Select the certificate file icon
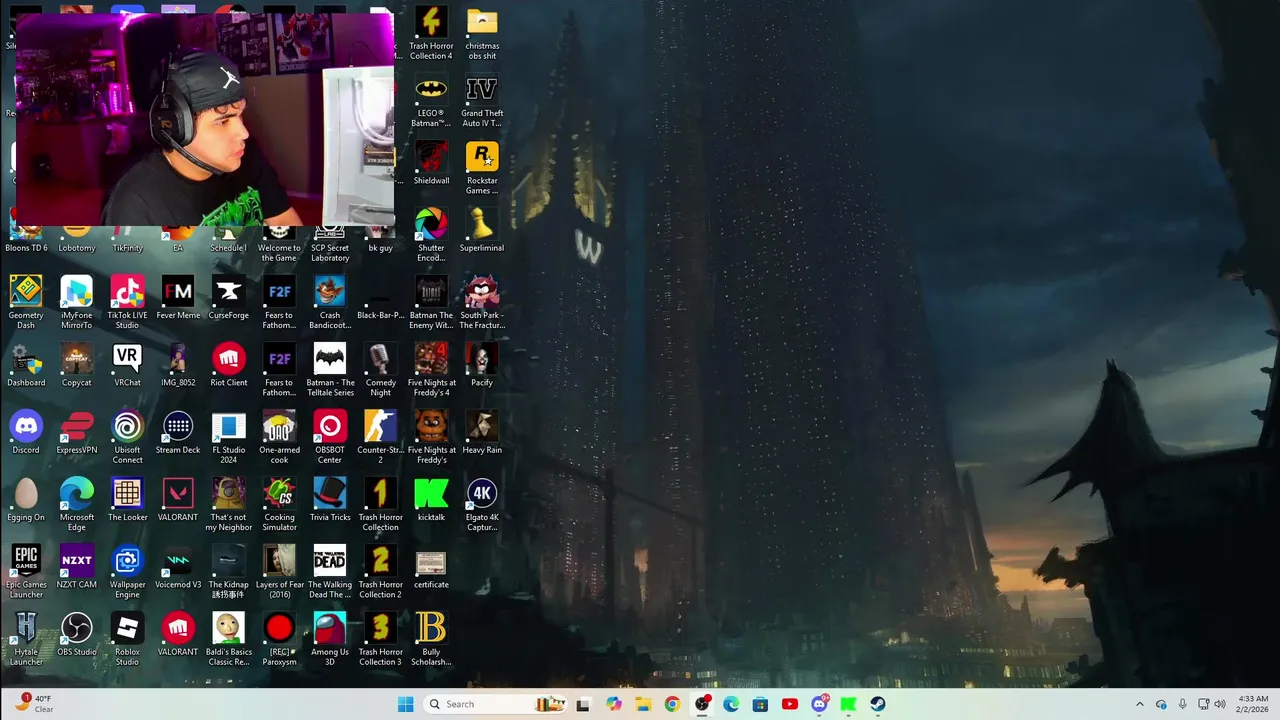Viewport: 1280px width, 720px height. pyautogui.click(x=431, y=567)
